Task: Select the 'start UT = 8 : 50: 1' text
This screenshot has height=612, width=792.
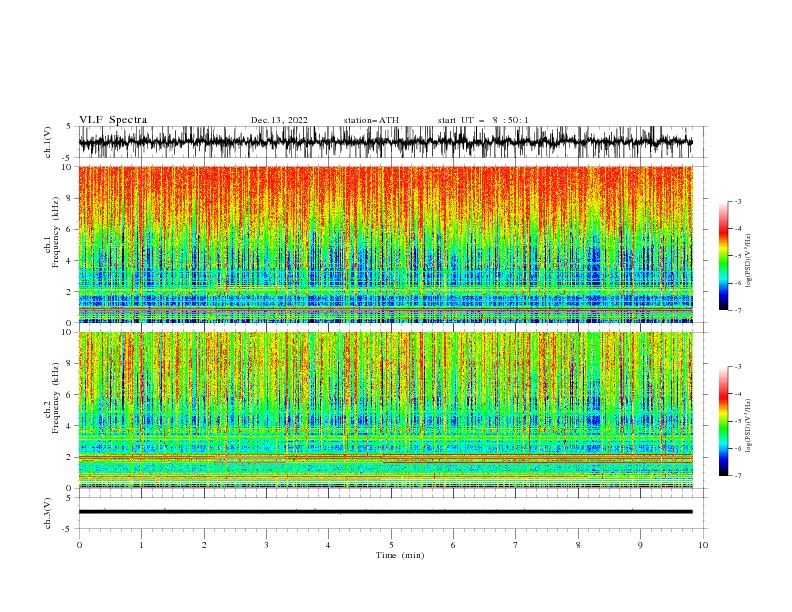Action: tap(483, 120)
